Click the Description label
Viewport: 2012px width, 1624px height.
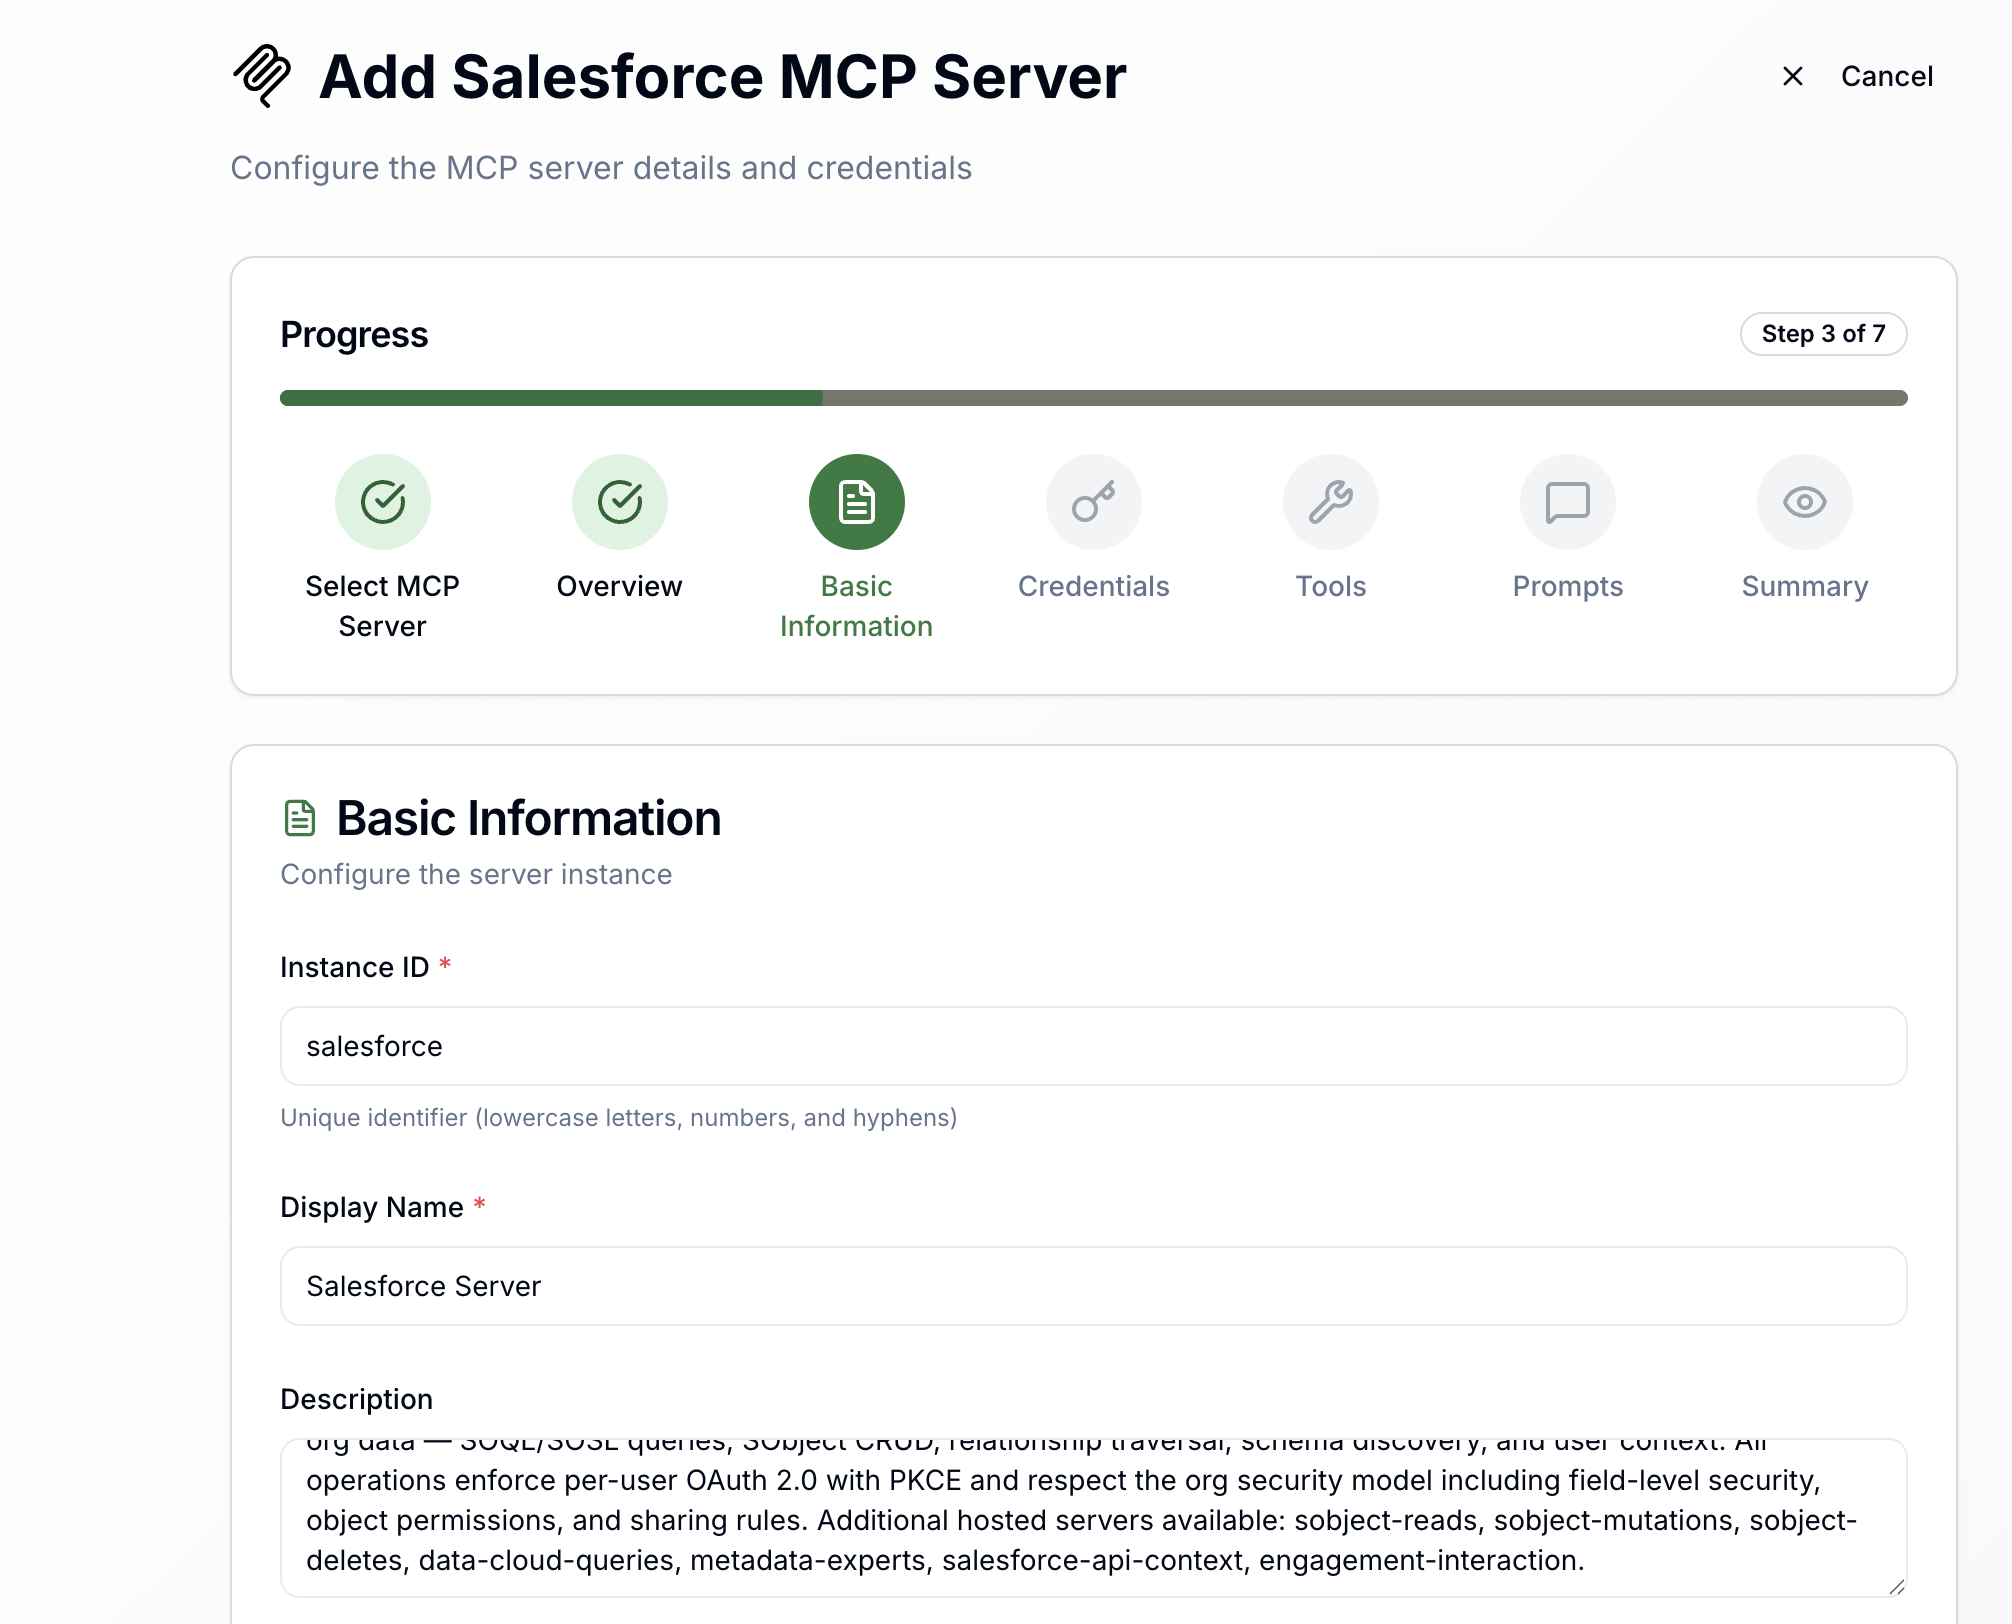point(356,1399)
